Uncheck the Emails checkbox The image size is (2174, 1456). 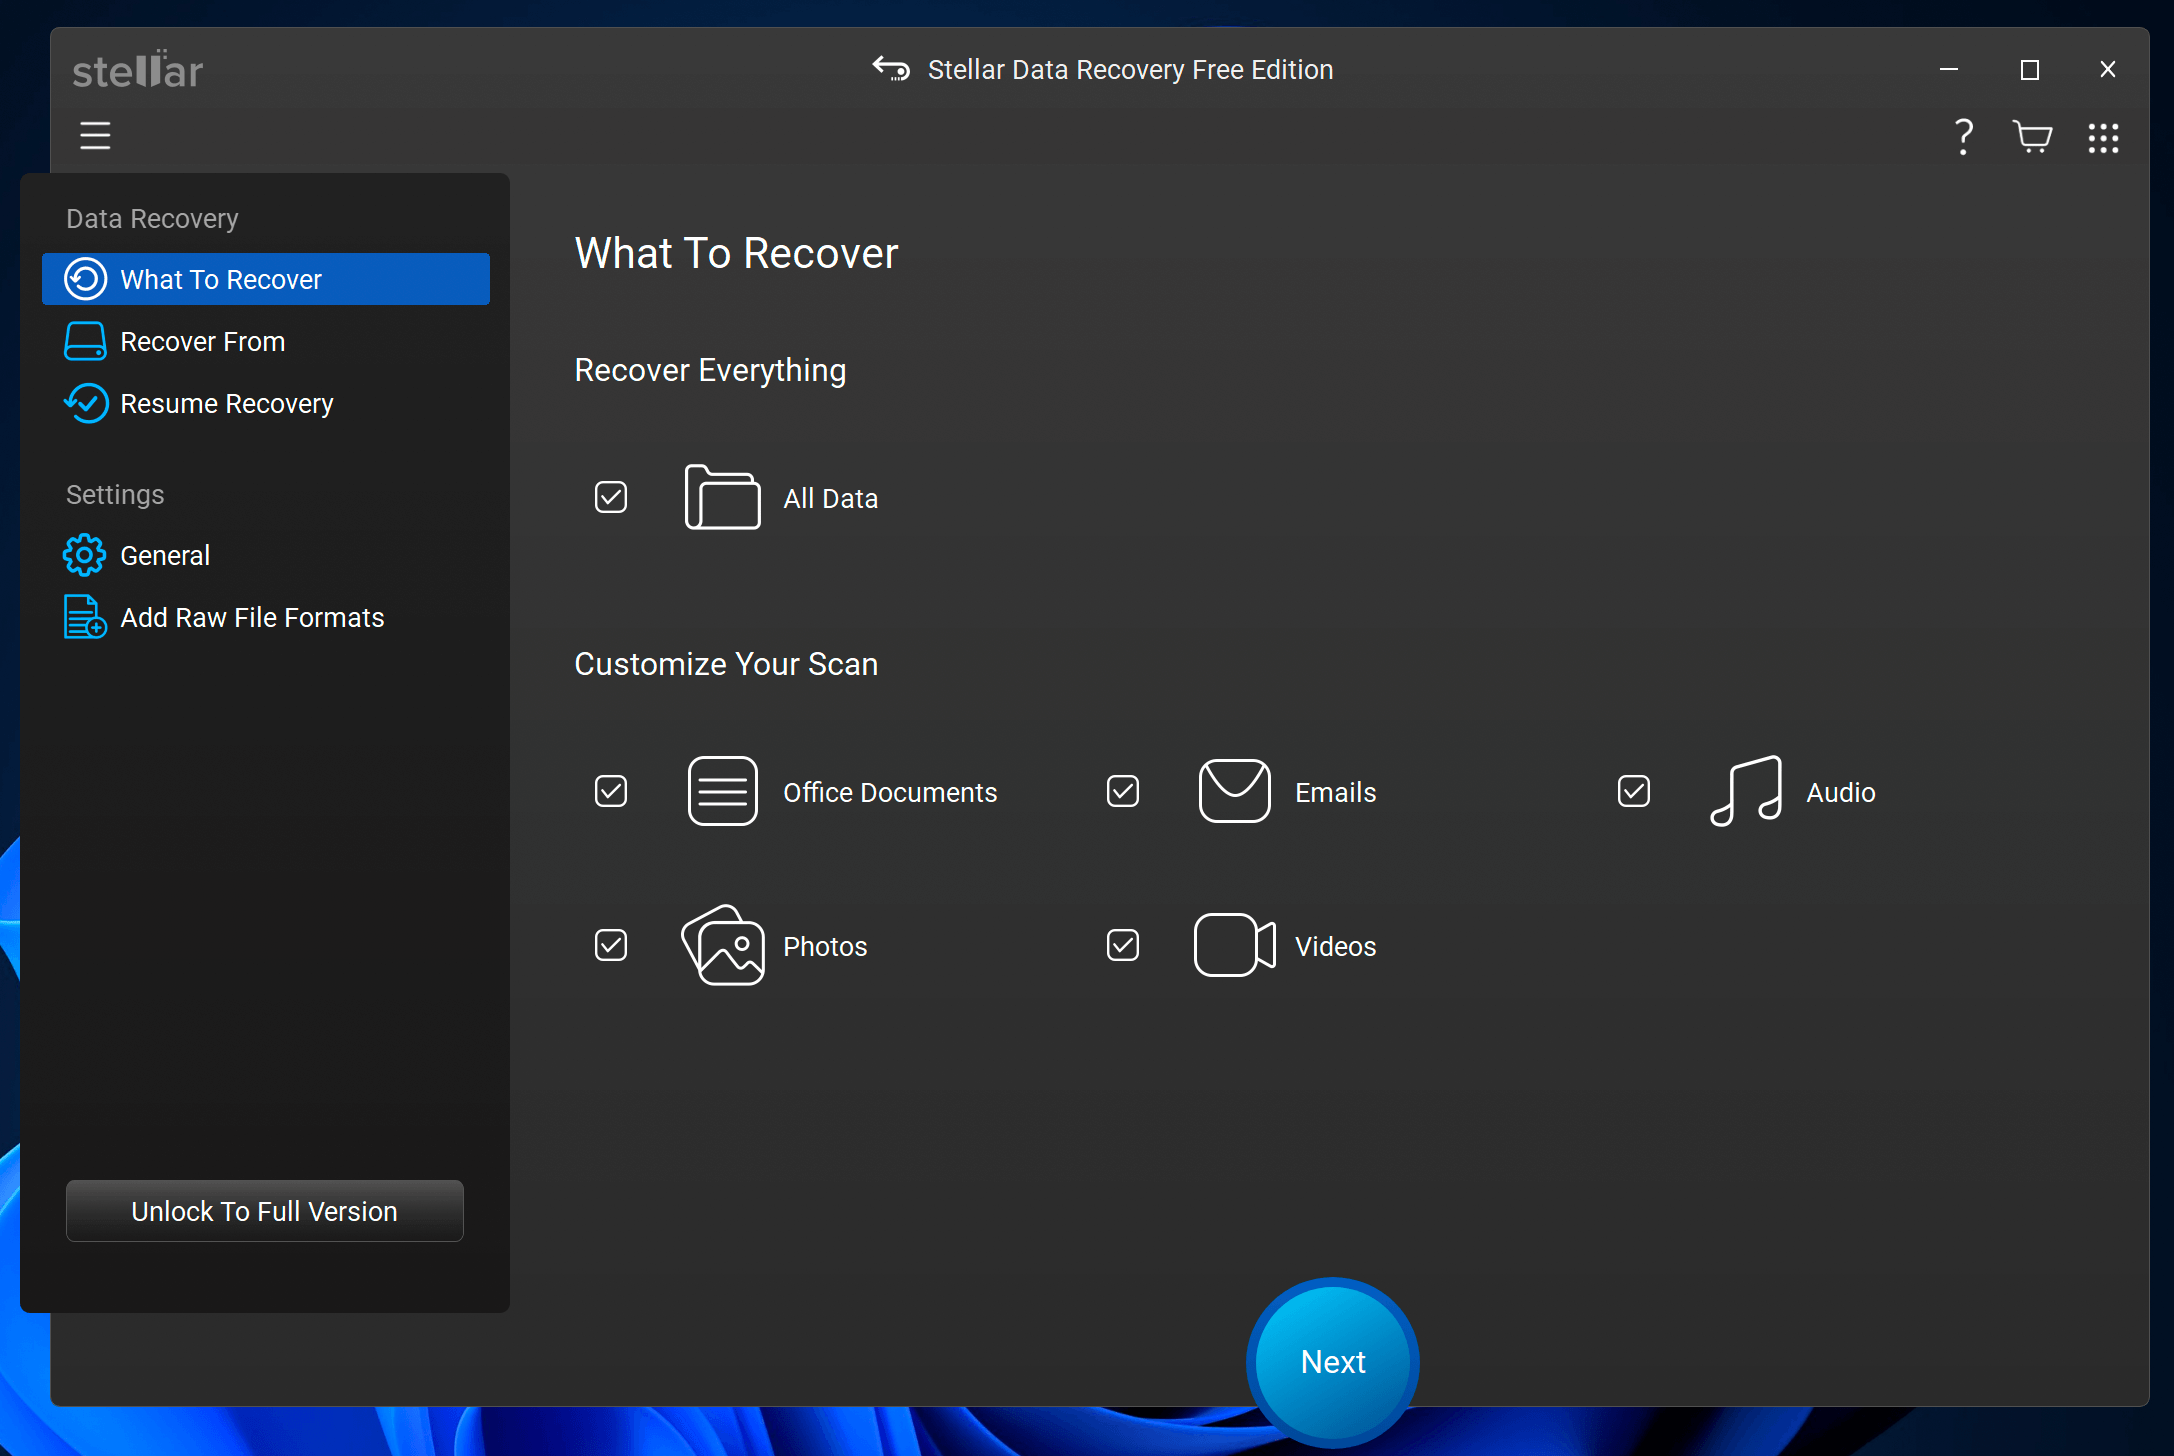[1123, 791]
